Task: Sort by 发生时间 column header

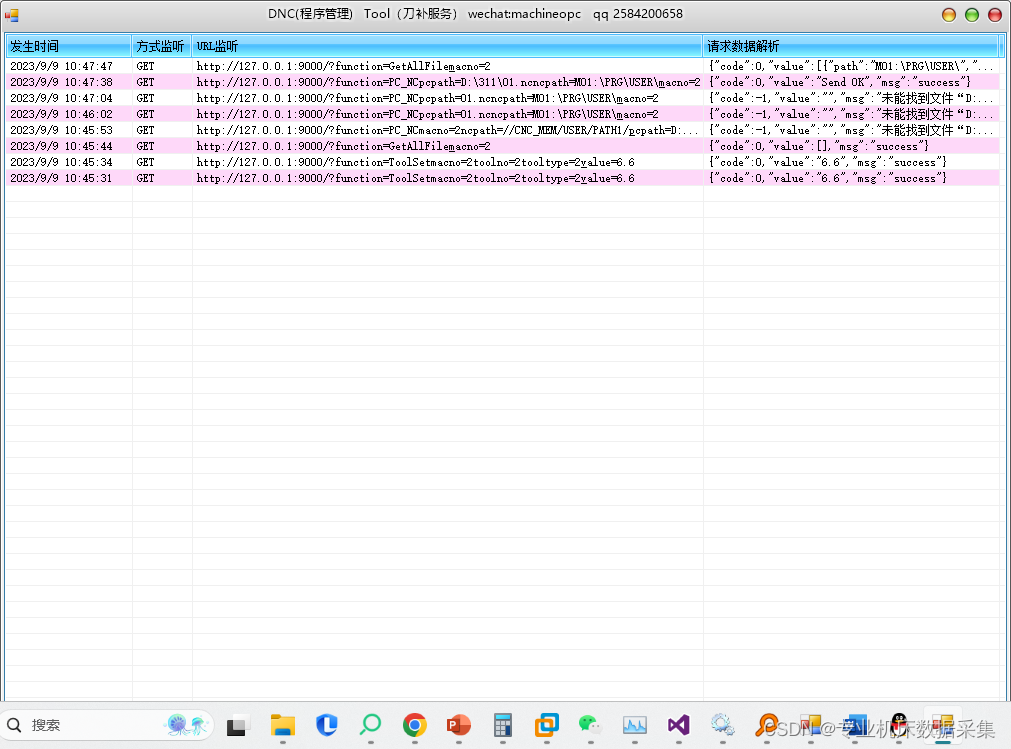Action: (x=68, y=46)
